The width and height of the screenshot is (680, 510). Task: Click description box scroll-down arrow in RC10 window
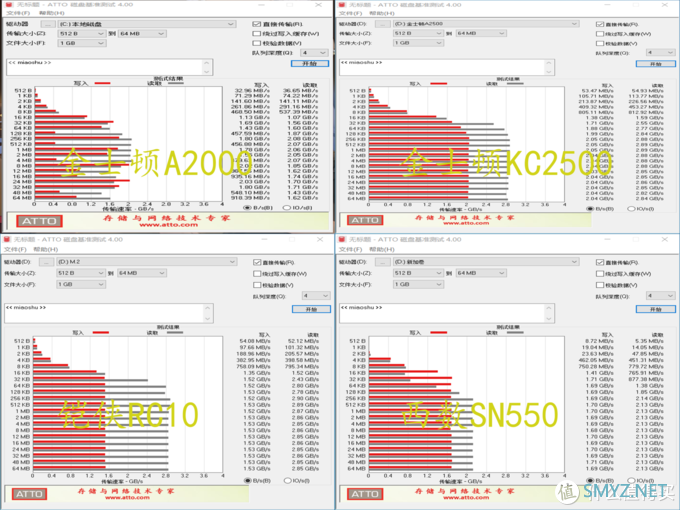[x=207, y=318]
